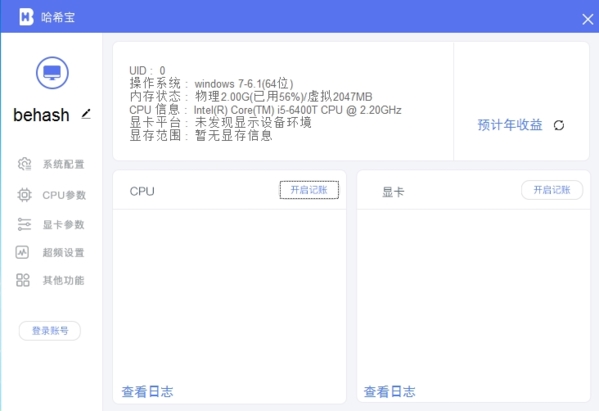Start 显卡 mining with 开启记账
Viewport: 599px width, 411px height.
tap(552, 190)
